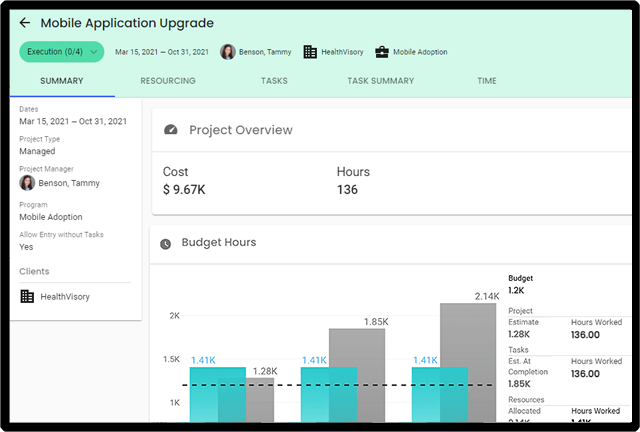The image size is (640, 432).
Task: Click the Mobile Adoption briefcase icon
Action: (x=382, y=52)
